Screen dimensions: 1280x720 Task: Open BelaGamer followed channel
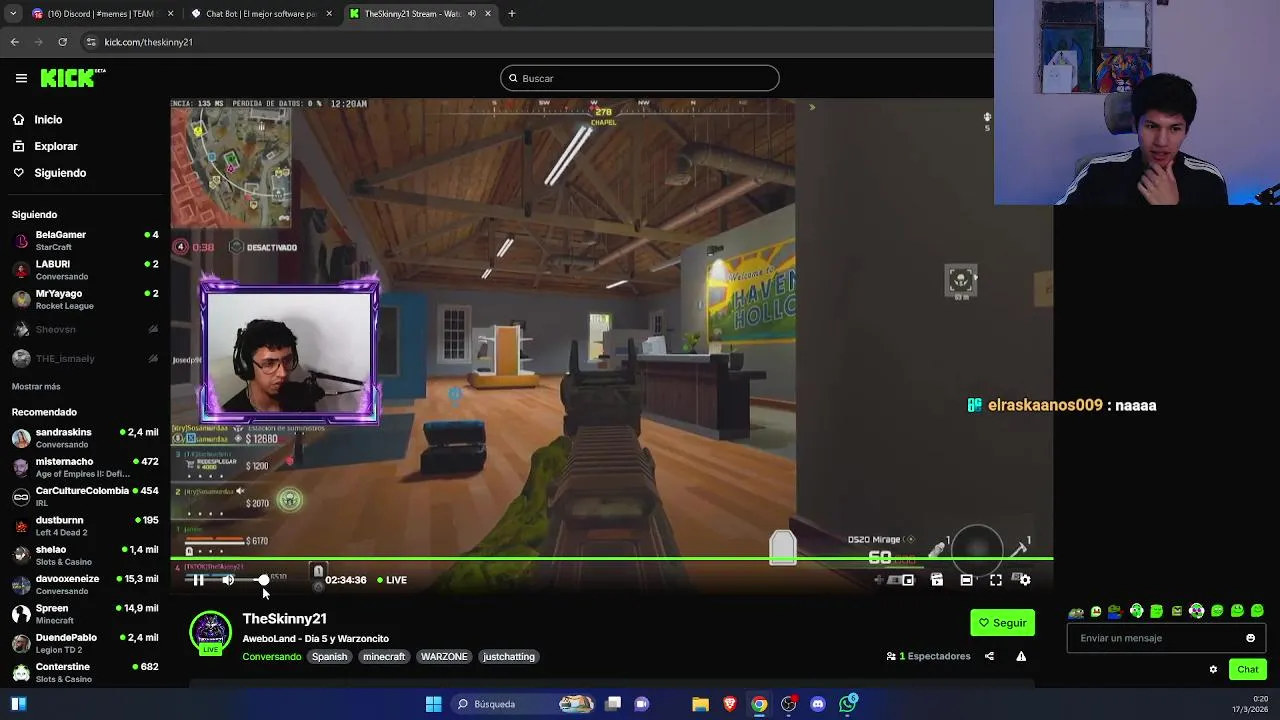click(x=85, y=240)
